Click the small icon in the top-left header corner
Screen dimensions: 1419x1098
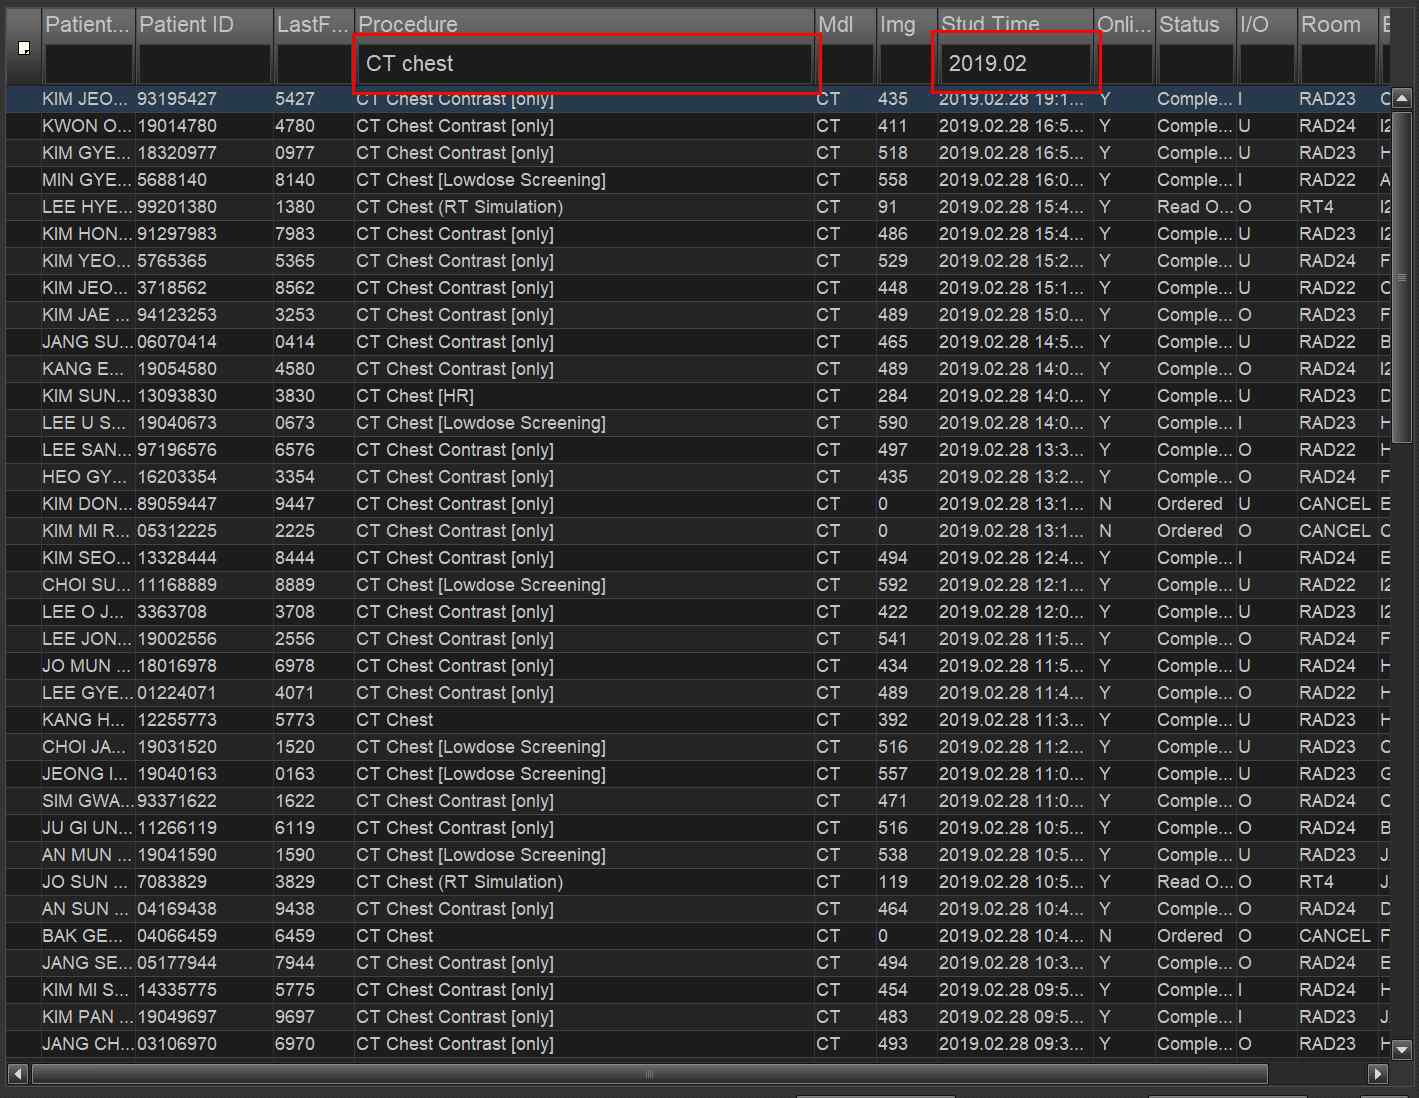24,48
